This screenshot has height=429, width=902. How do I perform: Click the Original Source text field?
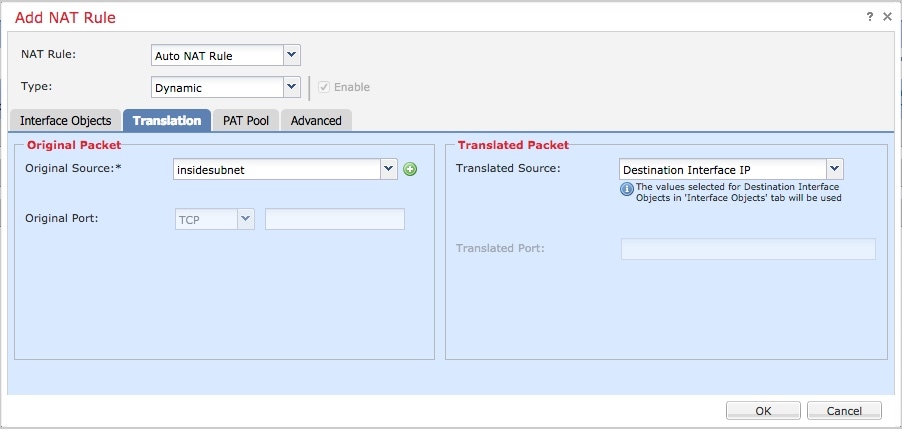(276, 169)
